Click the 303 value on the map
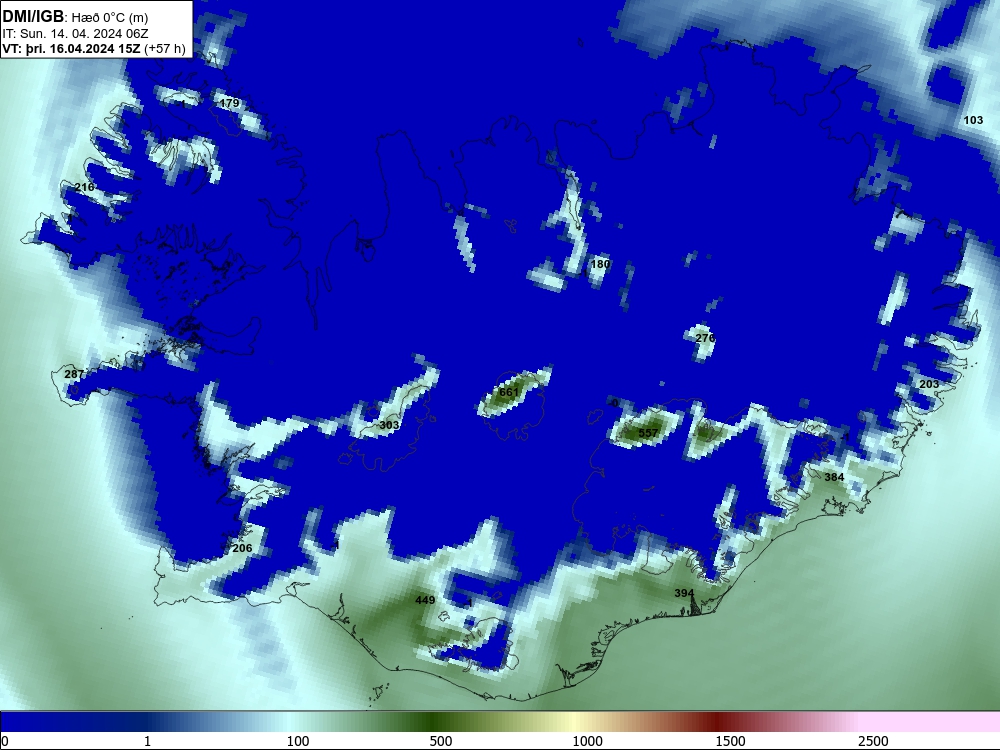This screenshot has width=1000, height=750. 389,425
